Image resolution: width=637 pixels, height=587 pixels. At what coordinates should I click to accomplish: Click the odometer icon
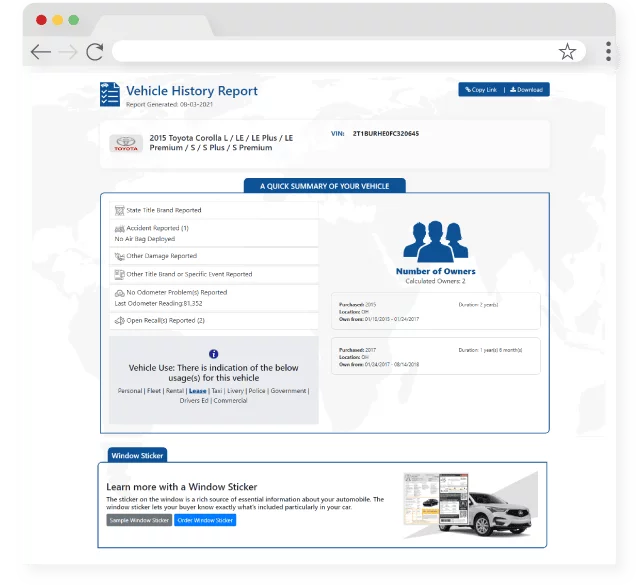coord(119,293)
